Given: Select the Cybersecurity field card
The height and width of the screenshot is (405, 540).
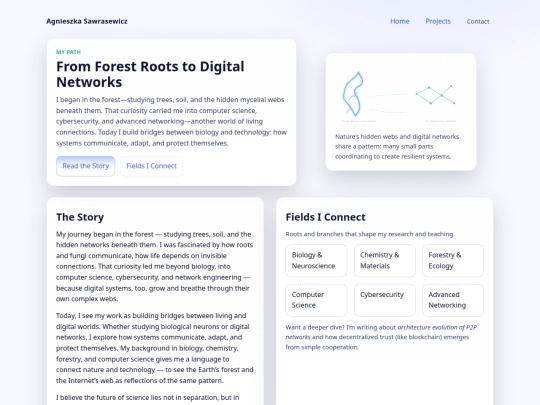Looking at the screenshot, I should click(385, 300).
